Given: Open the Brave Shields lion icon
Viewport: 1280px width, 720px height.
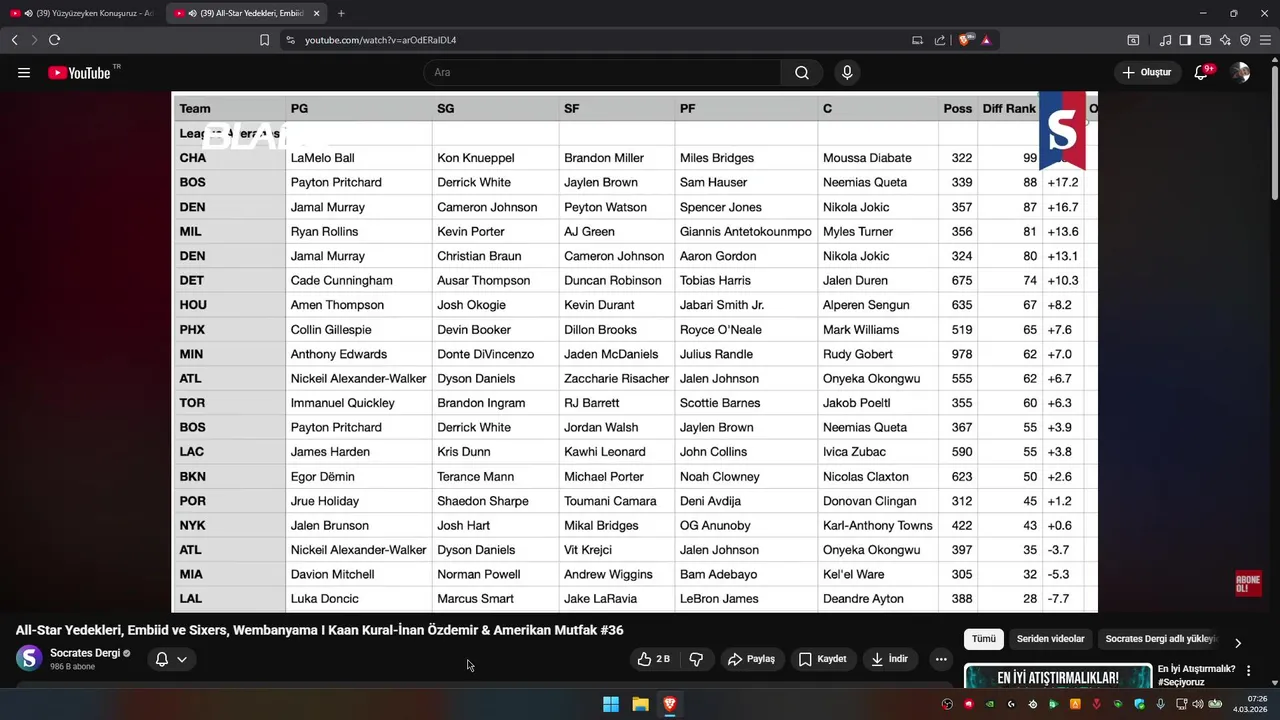Looking at the screenshot, I should click(965, 40).
